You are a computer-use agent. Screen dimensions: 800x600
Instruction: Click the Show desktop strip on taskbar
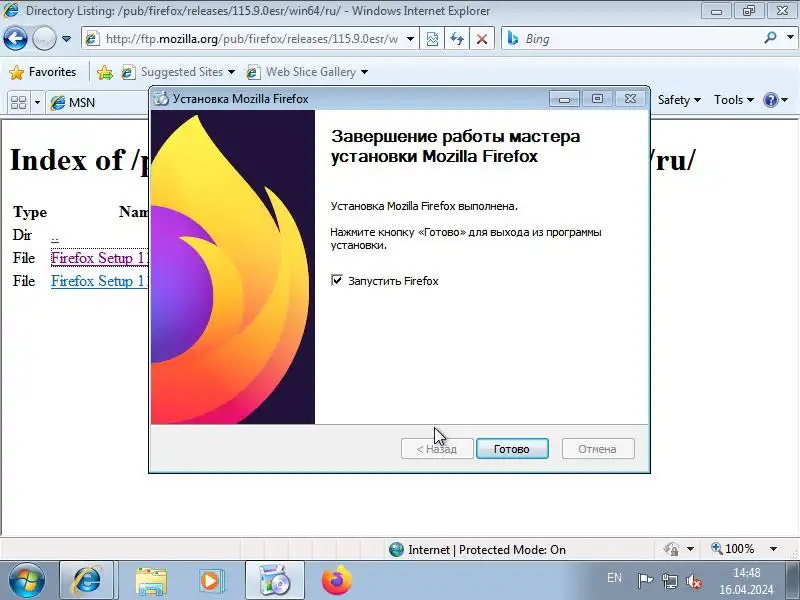coord(794,581)
